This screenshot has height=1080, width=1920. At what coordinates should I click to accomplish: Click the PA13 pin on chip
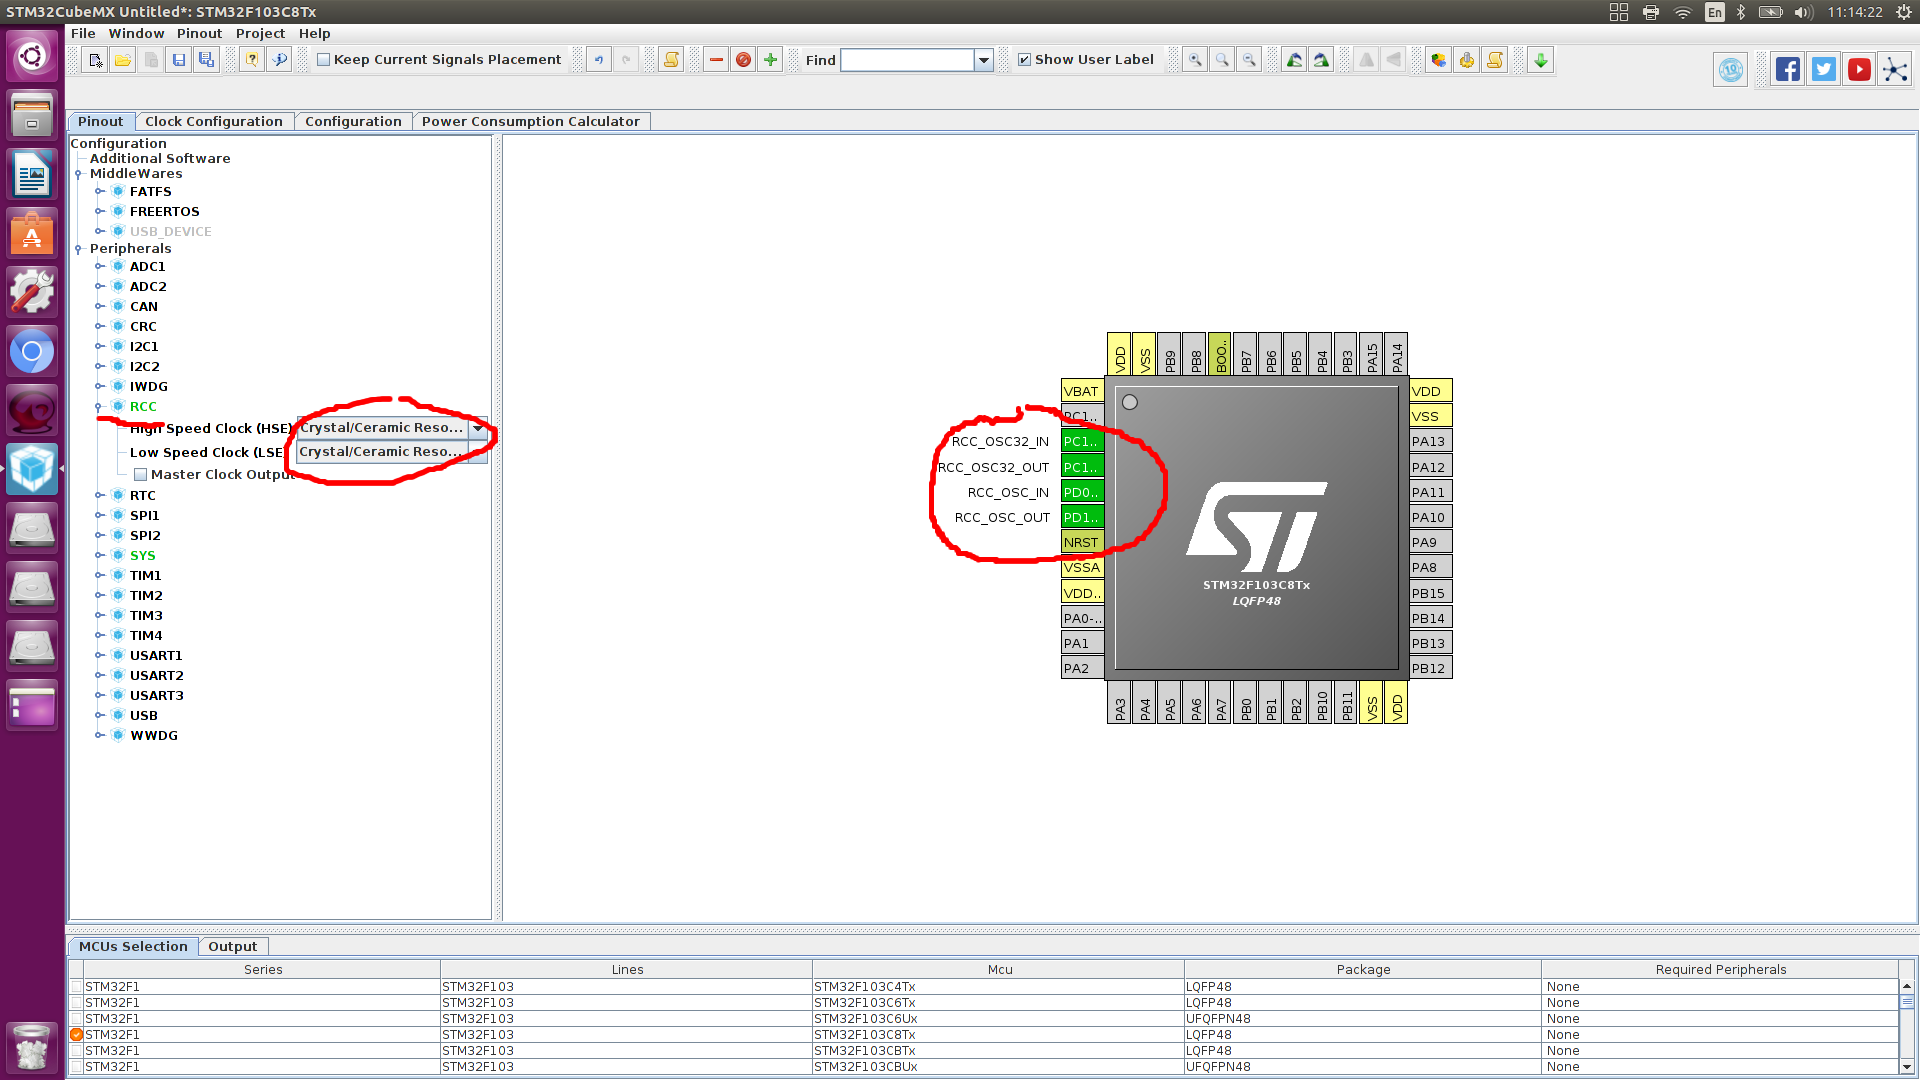1430,441
